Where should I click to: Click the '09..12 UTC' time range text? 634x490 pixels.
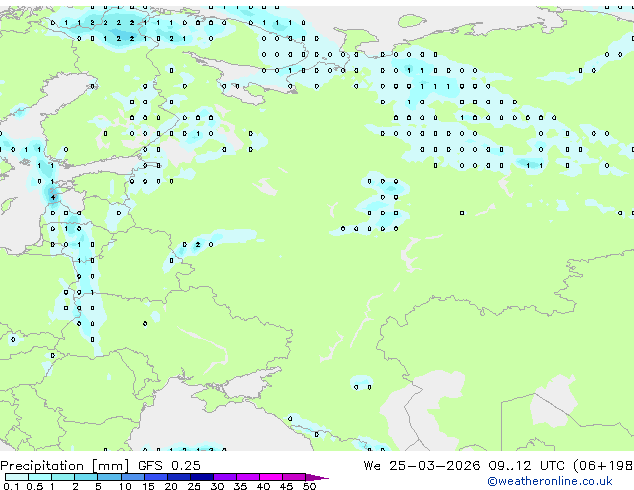coord(526,466)
